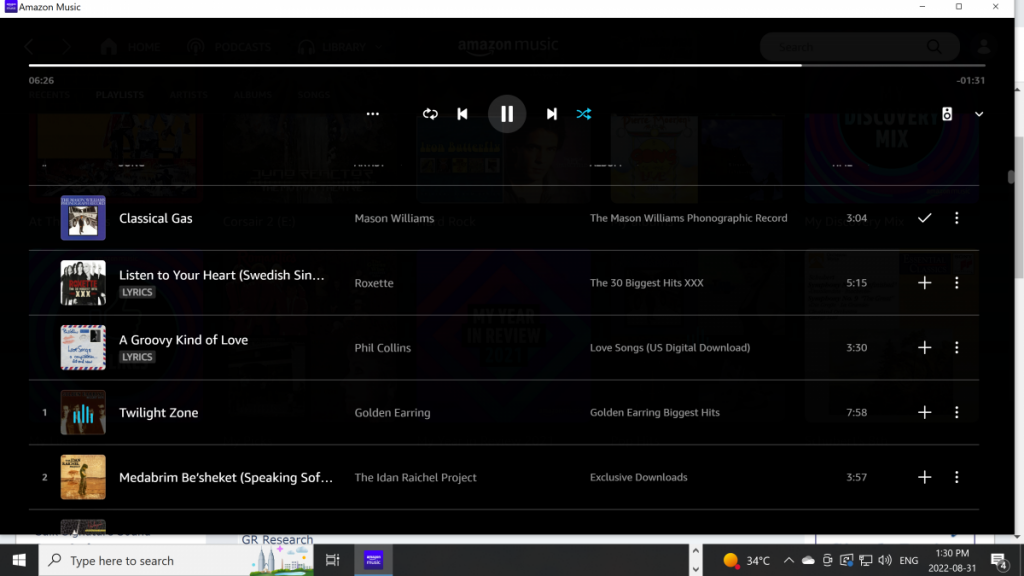1024x576 pixels.
Task: Open options menu for A Groovy Kind of Love
Action: click(x=957, y=347)
